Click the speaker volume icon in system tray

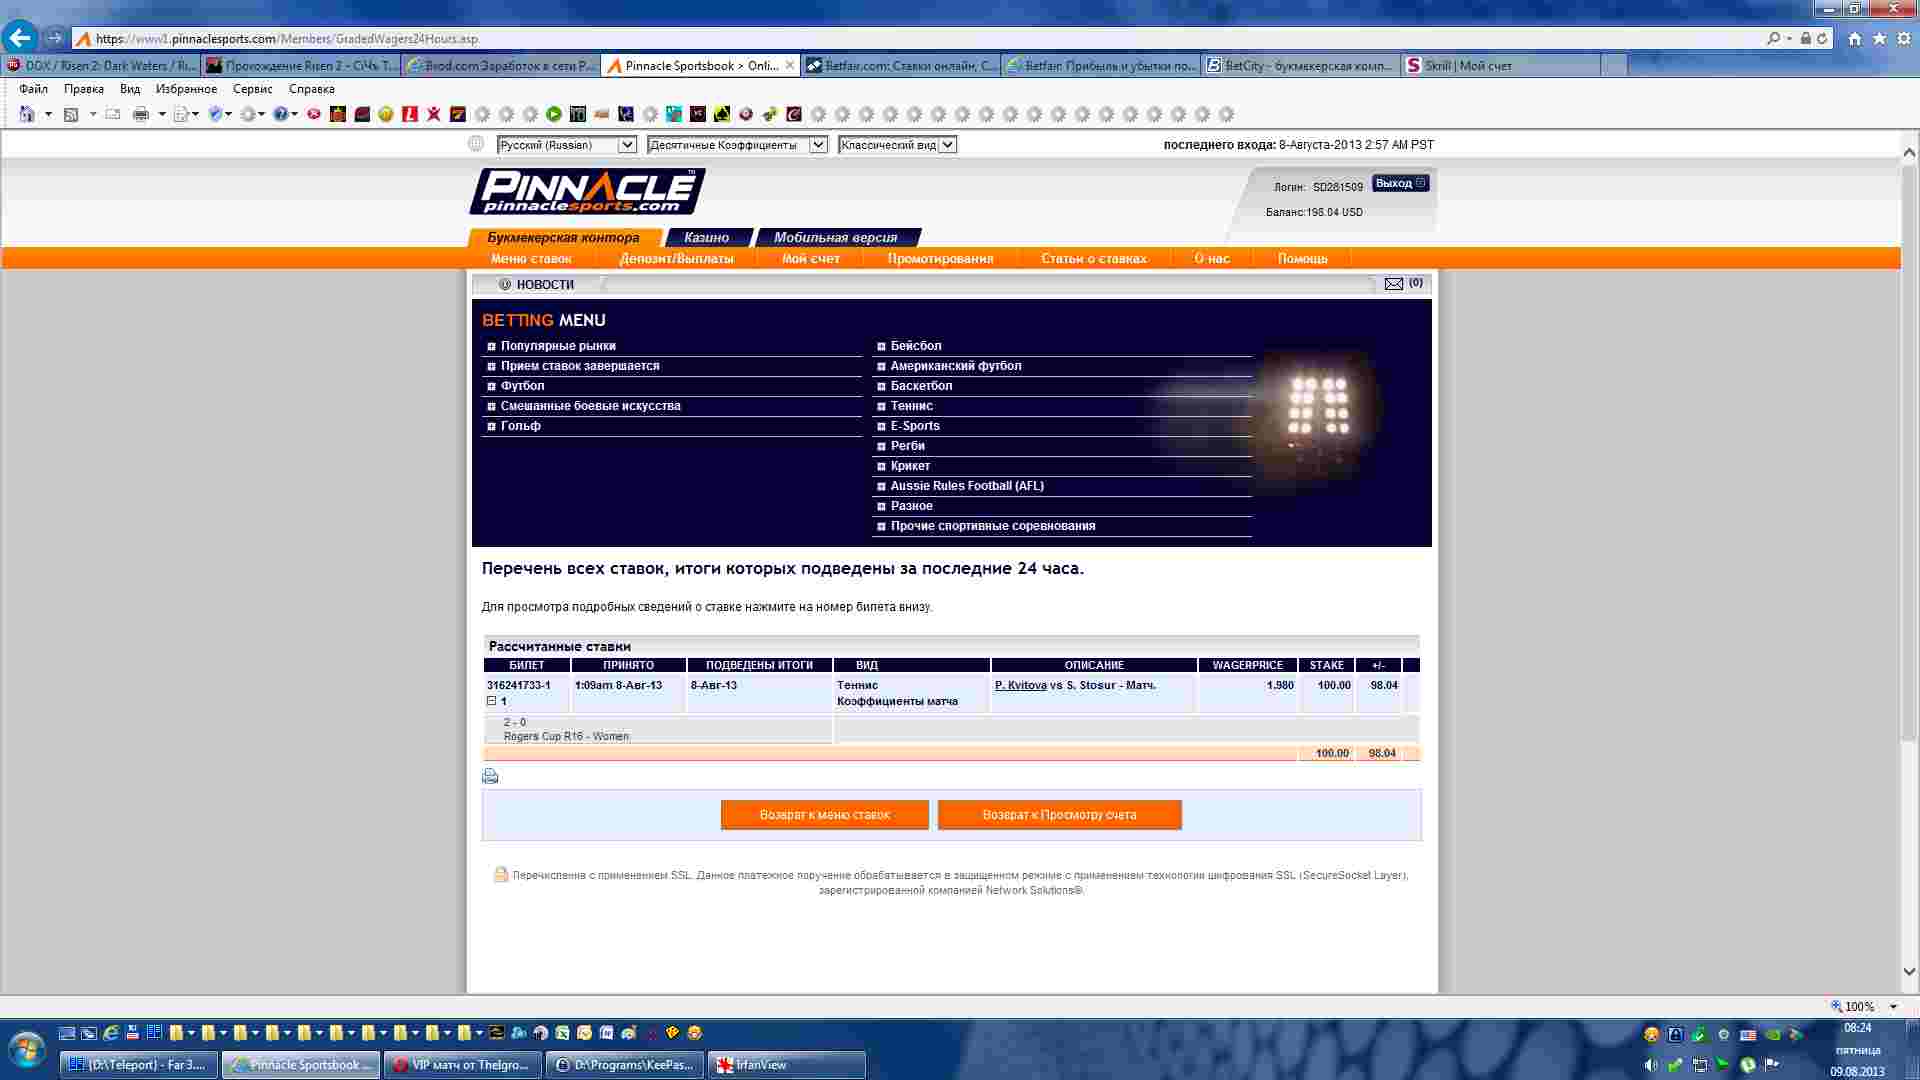pos(1651,1065)
